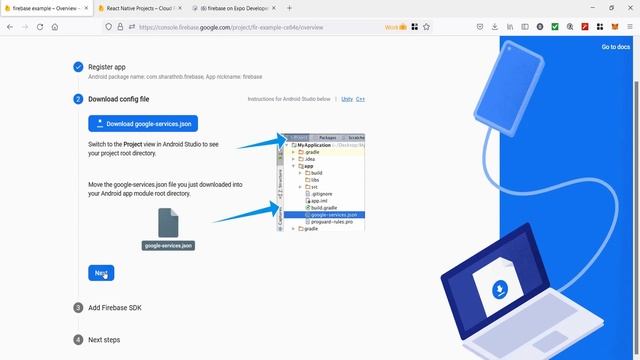Reload the Firebase console page

click(40, 27)
